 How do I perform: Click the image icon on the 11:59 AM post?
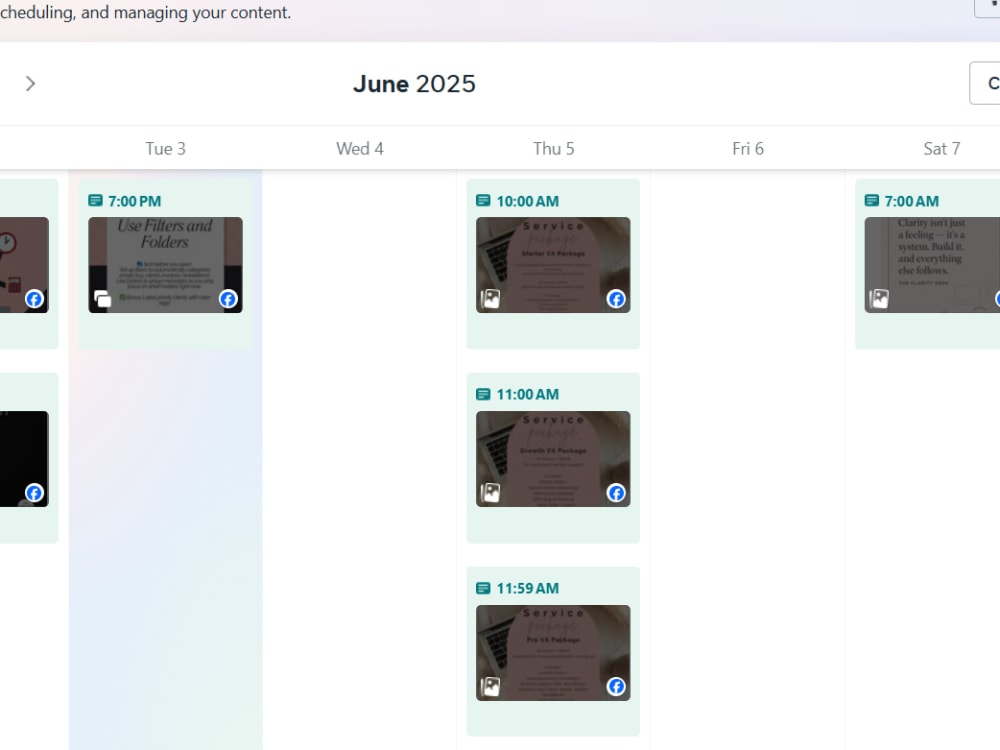pyautogui.click(x=490, y=686)
